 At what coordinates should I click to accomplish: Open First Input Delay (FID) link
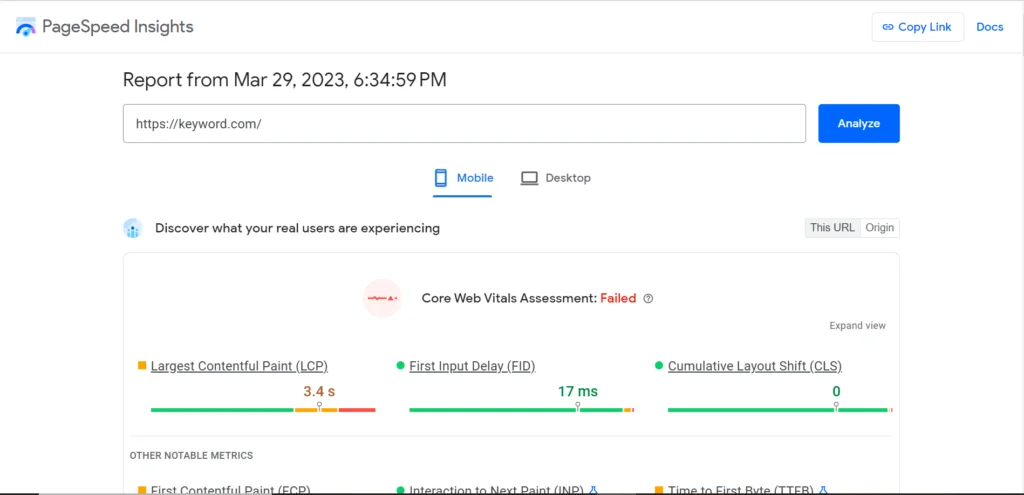click(472, 366)
